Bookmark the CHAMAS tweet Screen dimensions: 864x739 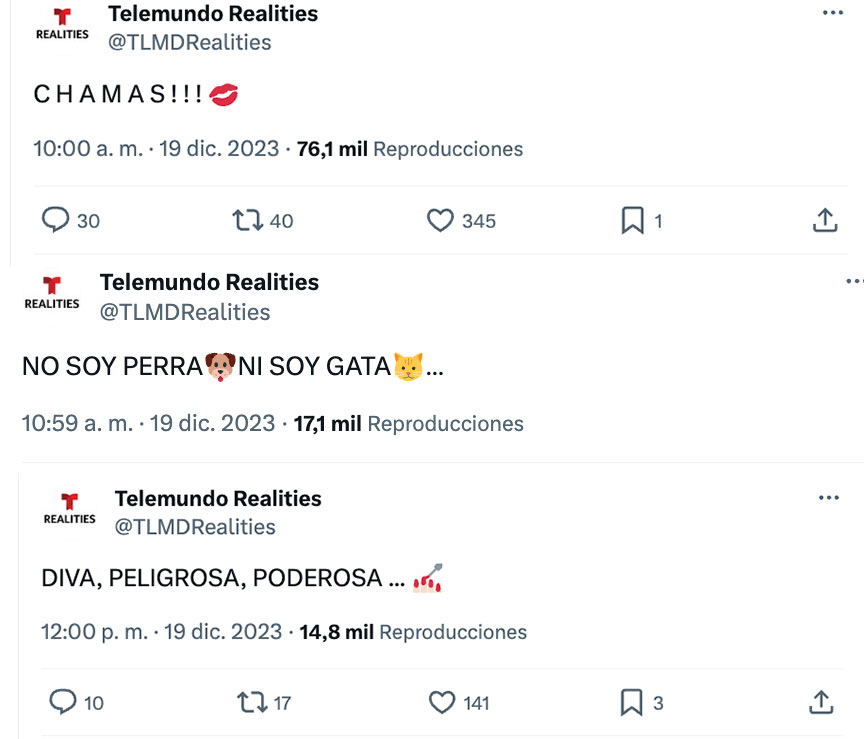(x=632, y=220)
